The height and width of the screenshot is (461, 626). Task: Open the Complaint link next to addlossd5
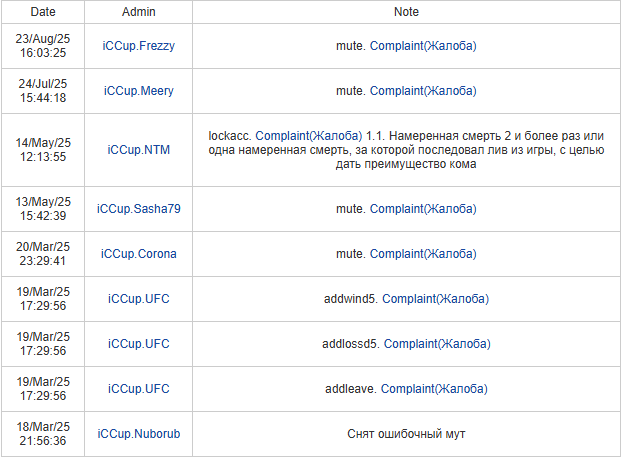(436, 344)
